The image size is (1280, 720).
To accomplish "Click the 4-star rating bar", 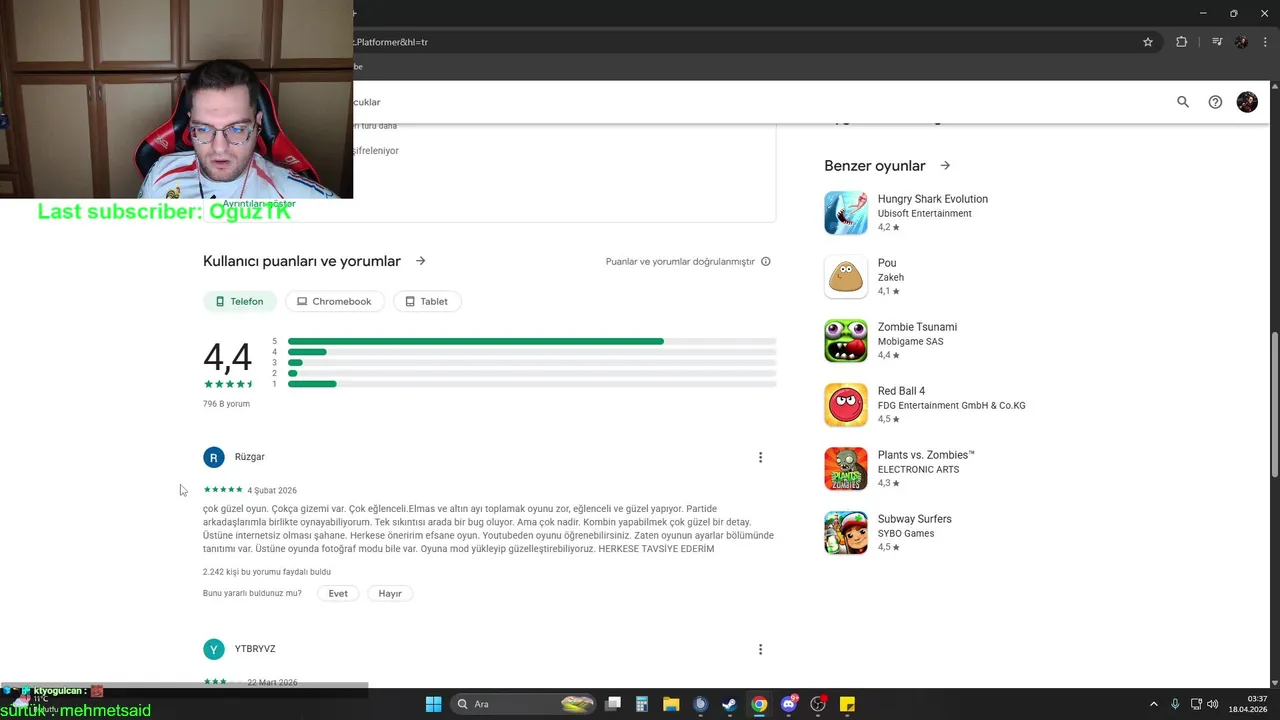I will pos(532,352).
